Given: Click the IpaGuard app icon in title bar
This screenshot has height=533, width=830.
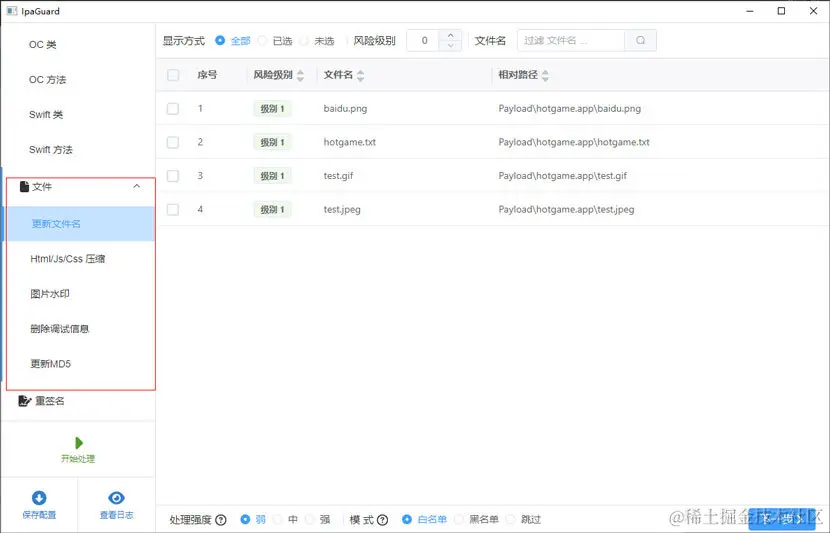Looking at the screenshot, I should point(12,11).
